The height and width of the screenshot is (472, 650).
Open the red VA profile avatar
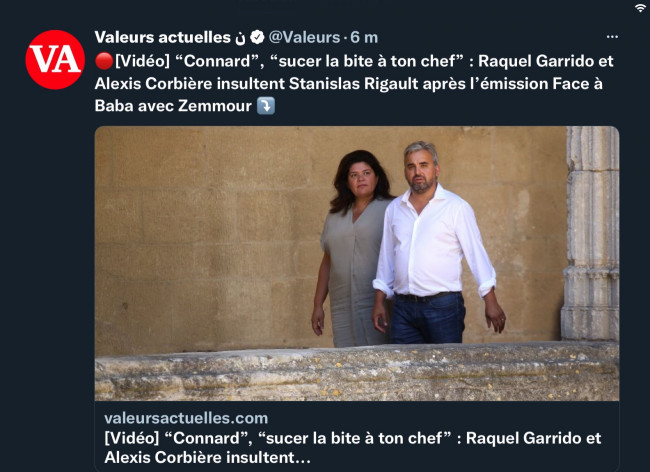pyautogui.click(x=55, y=60)
